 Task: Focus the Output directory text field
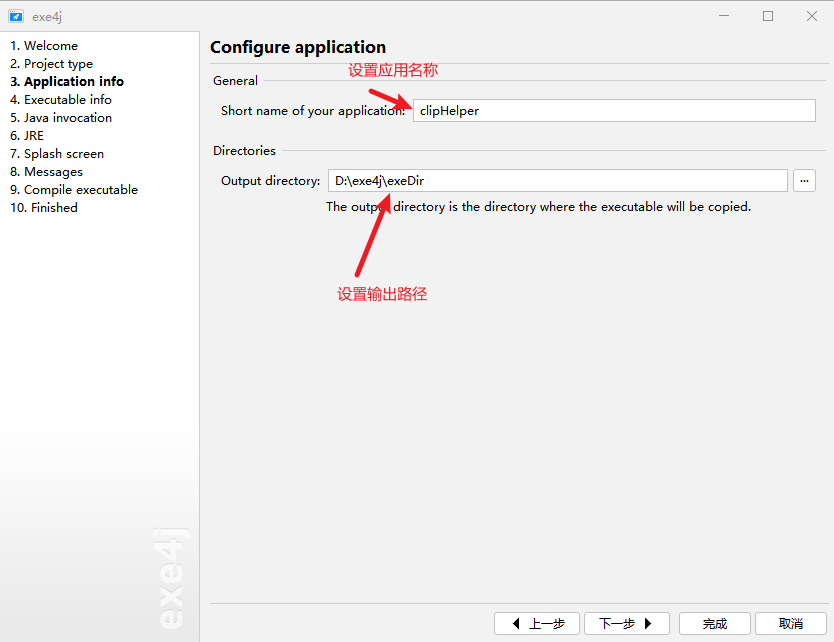tap(557, 181)
